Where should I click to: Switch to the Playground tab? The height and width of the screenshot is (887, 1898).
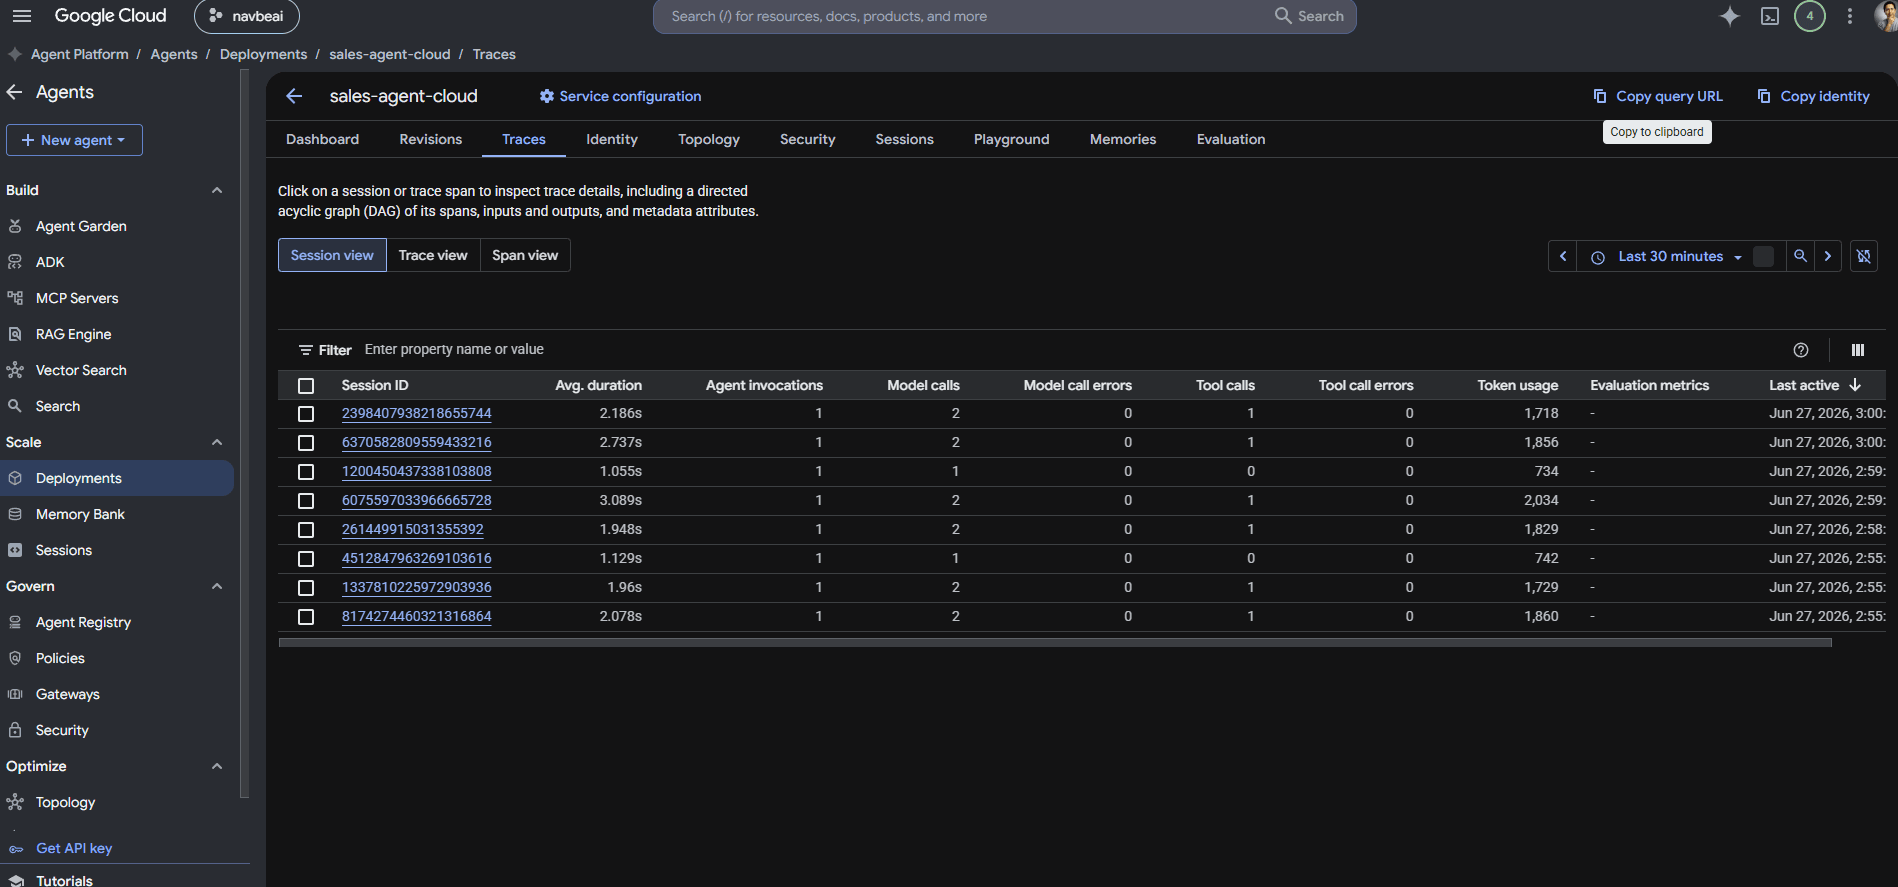1011,139
